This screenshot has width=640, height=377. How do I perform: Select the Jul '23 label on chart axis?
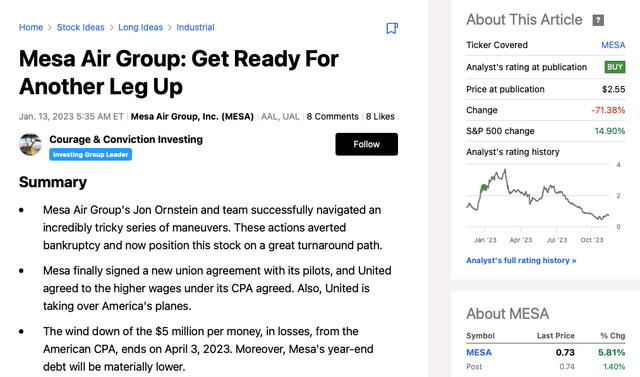point(557,240)
